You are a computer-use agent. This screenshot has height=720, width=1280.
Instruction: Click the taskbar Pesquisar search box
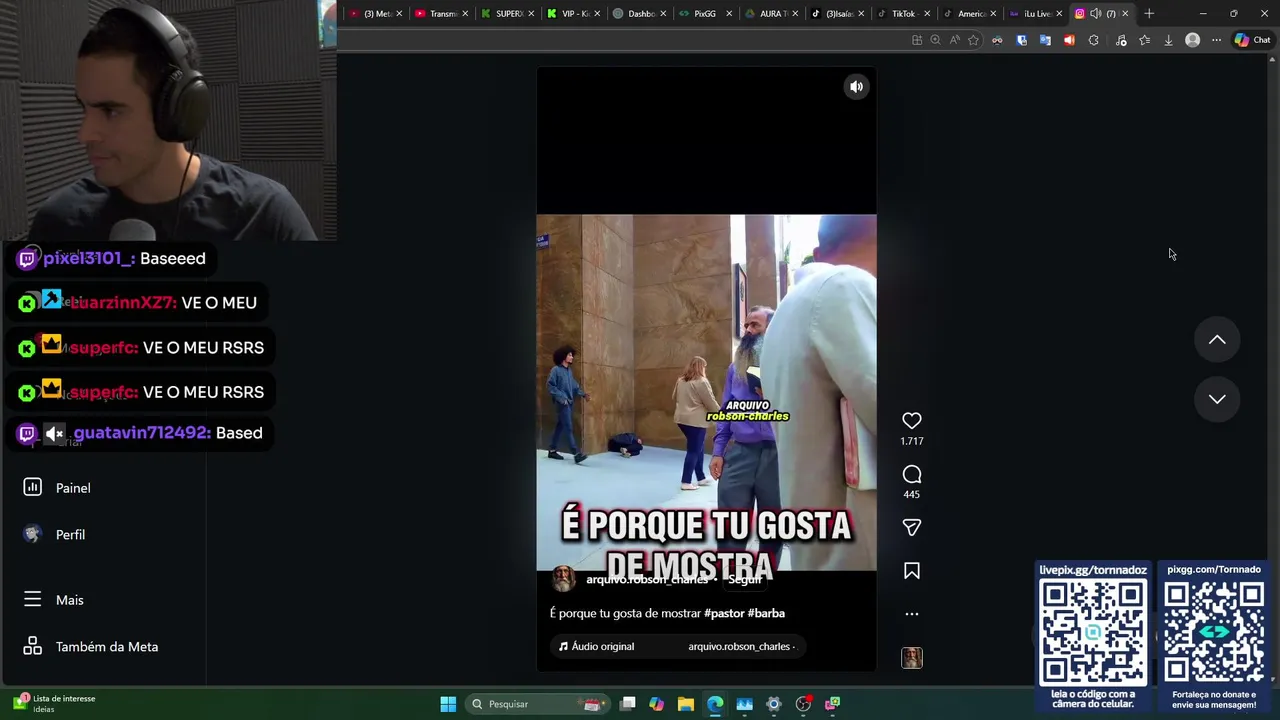(538, 704)
